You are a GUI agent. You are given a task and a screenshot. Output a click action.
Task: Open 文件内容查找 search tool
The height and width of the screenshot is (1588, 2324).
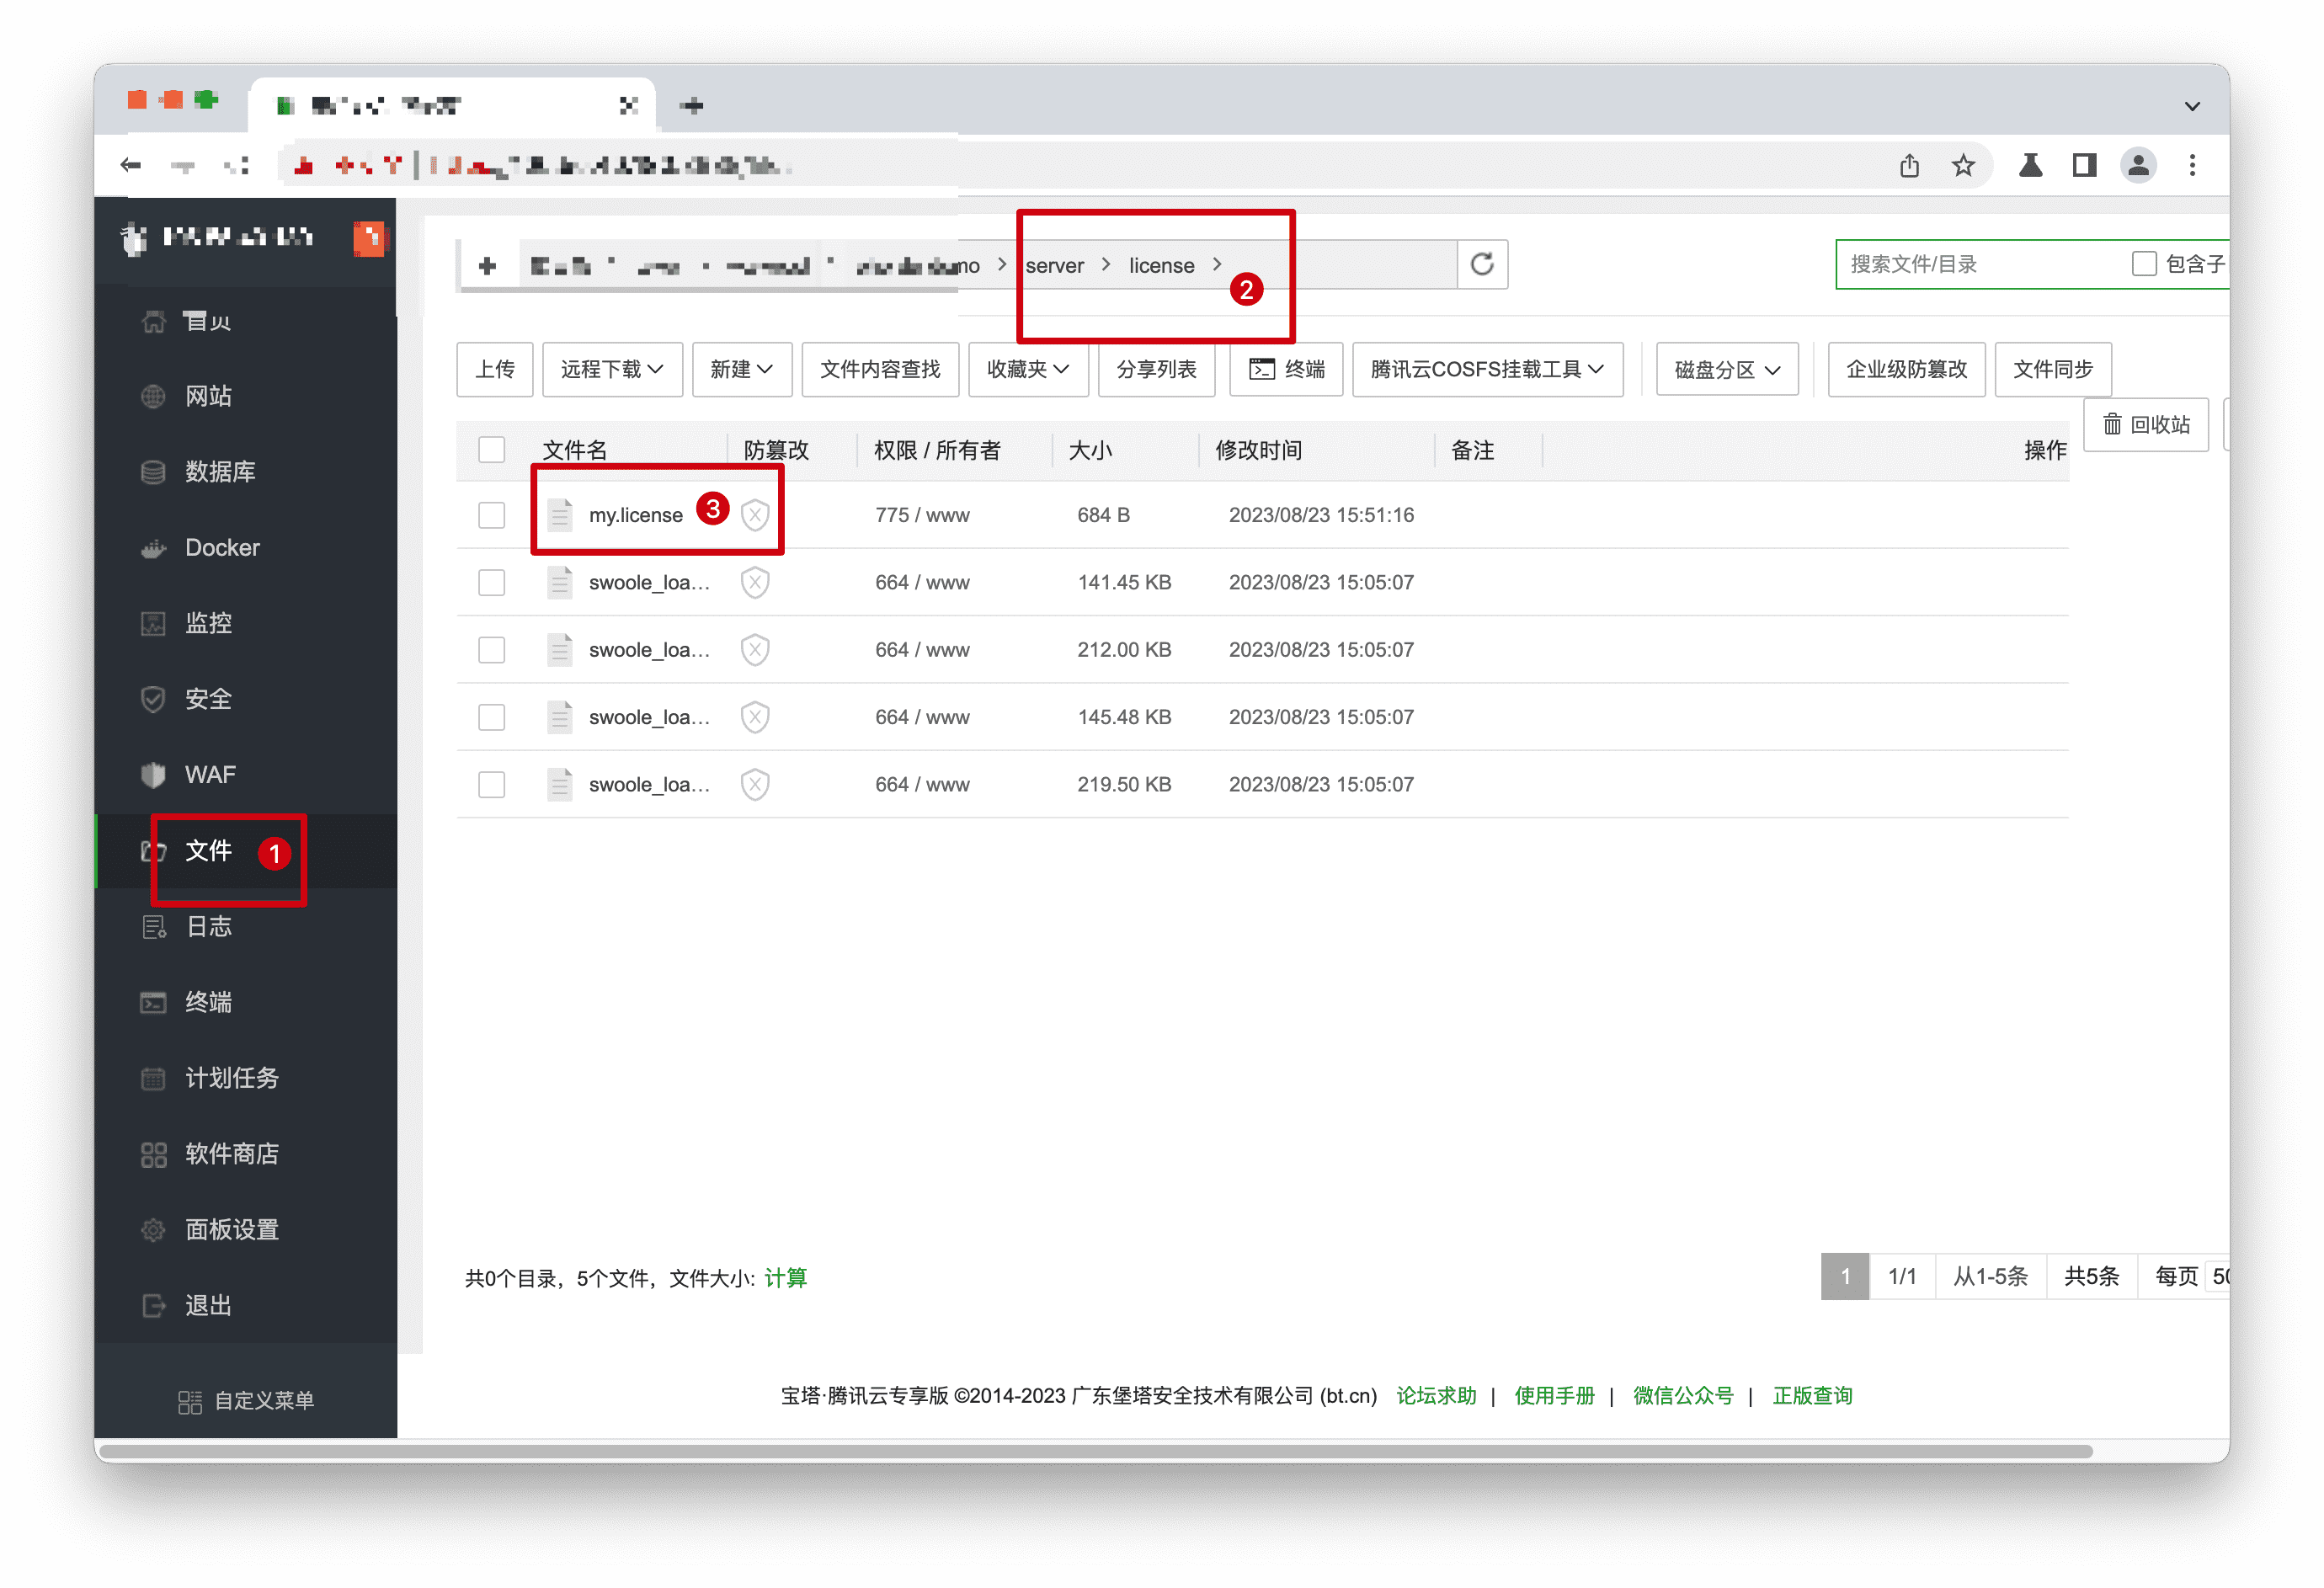(880, 369)
